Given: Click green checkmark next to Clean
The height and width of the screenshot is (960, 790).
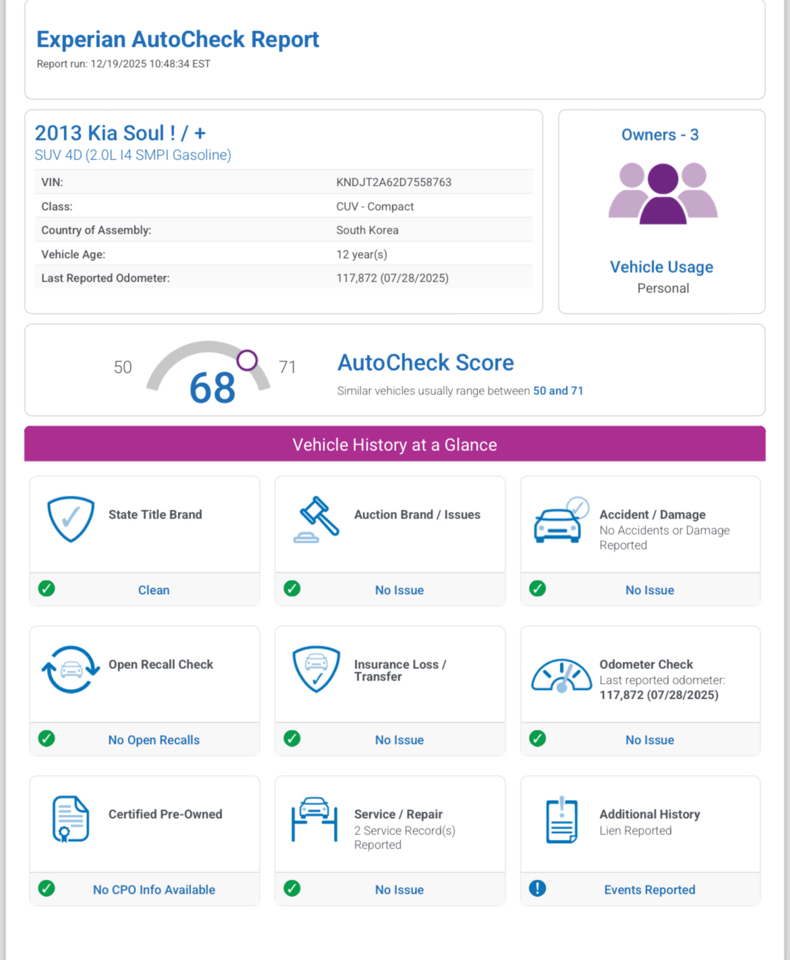Looking at the screenshot, I should [x=46, y=588].
